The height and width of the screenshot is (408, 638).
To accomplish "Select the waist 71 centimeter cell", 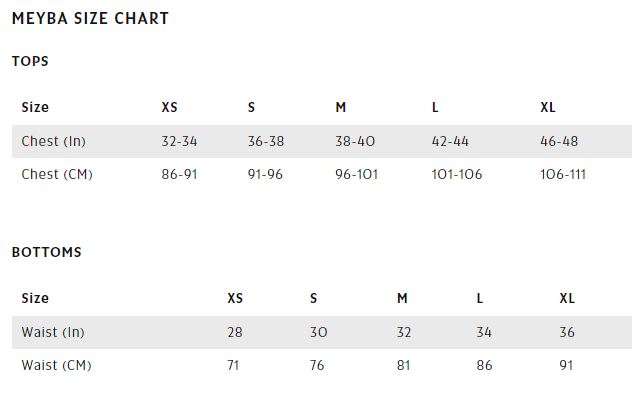I will point(233,365).
